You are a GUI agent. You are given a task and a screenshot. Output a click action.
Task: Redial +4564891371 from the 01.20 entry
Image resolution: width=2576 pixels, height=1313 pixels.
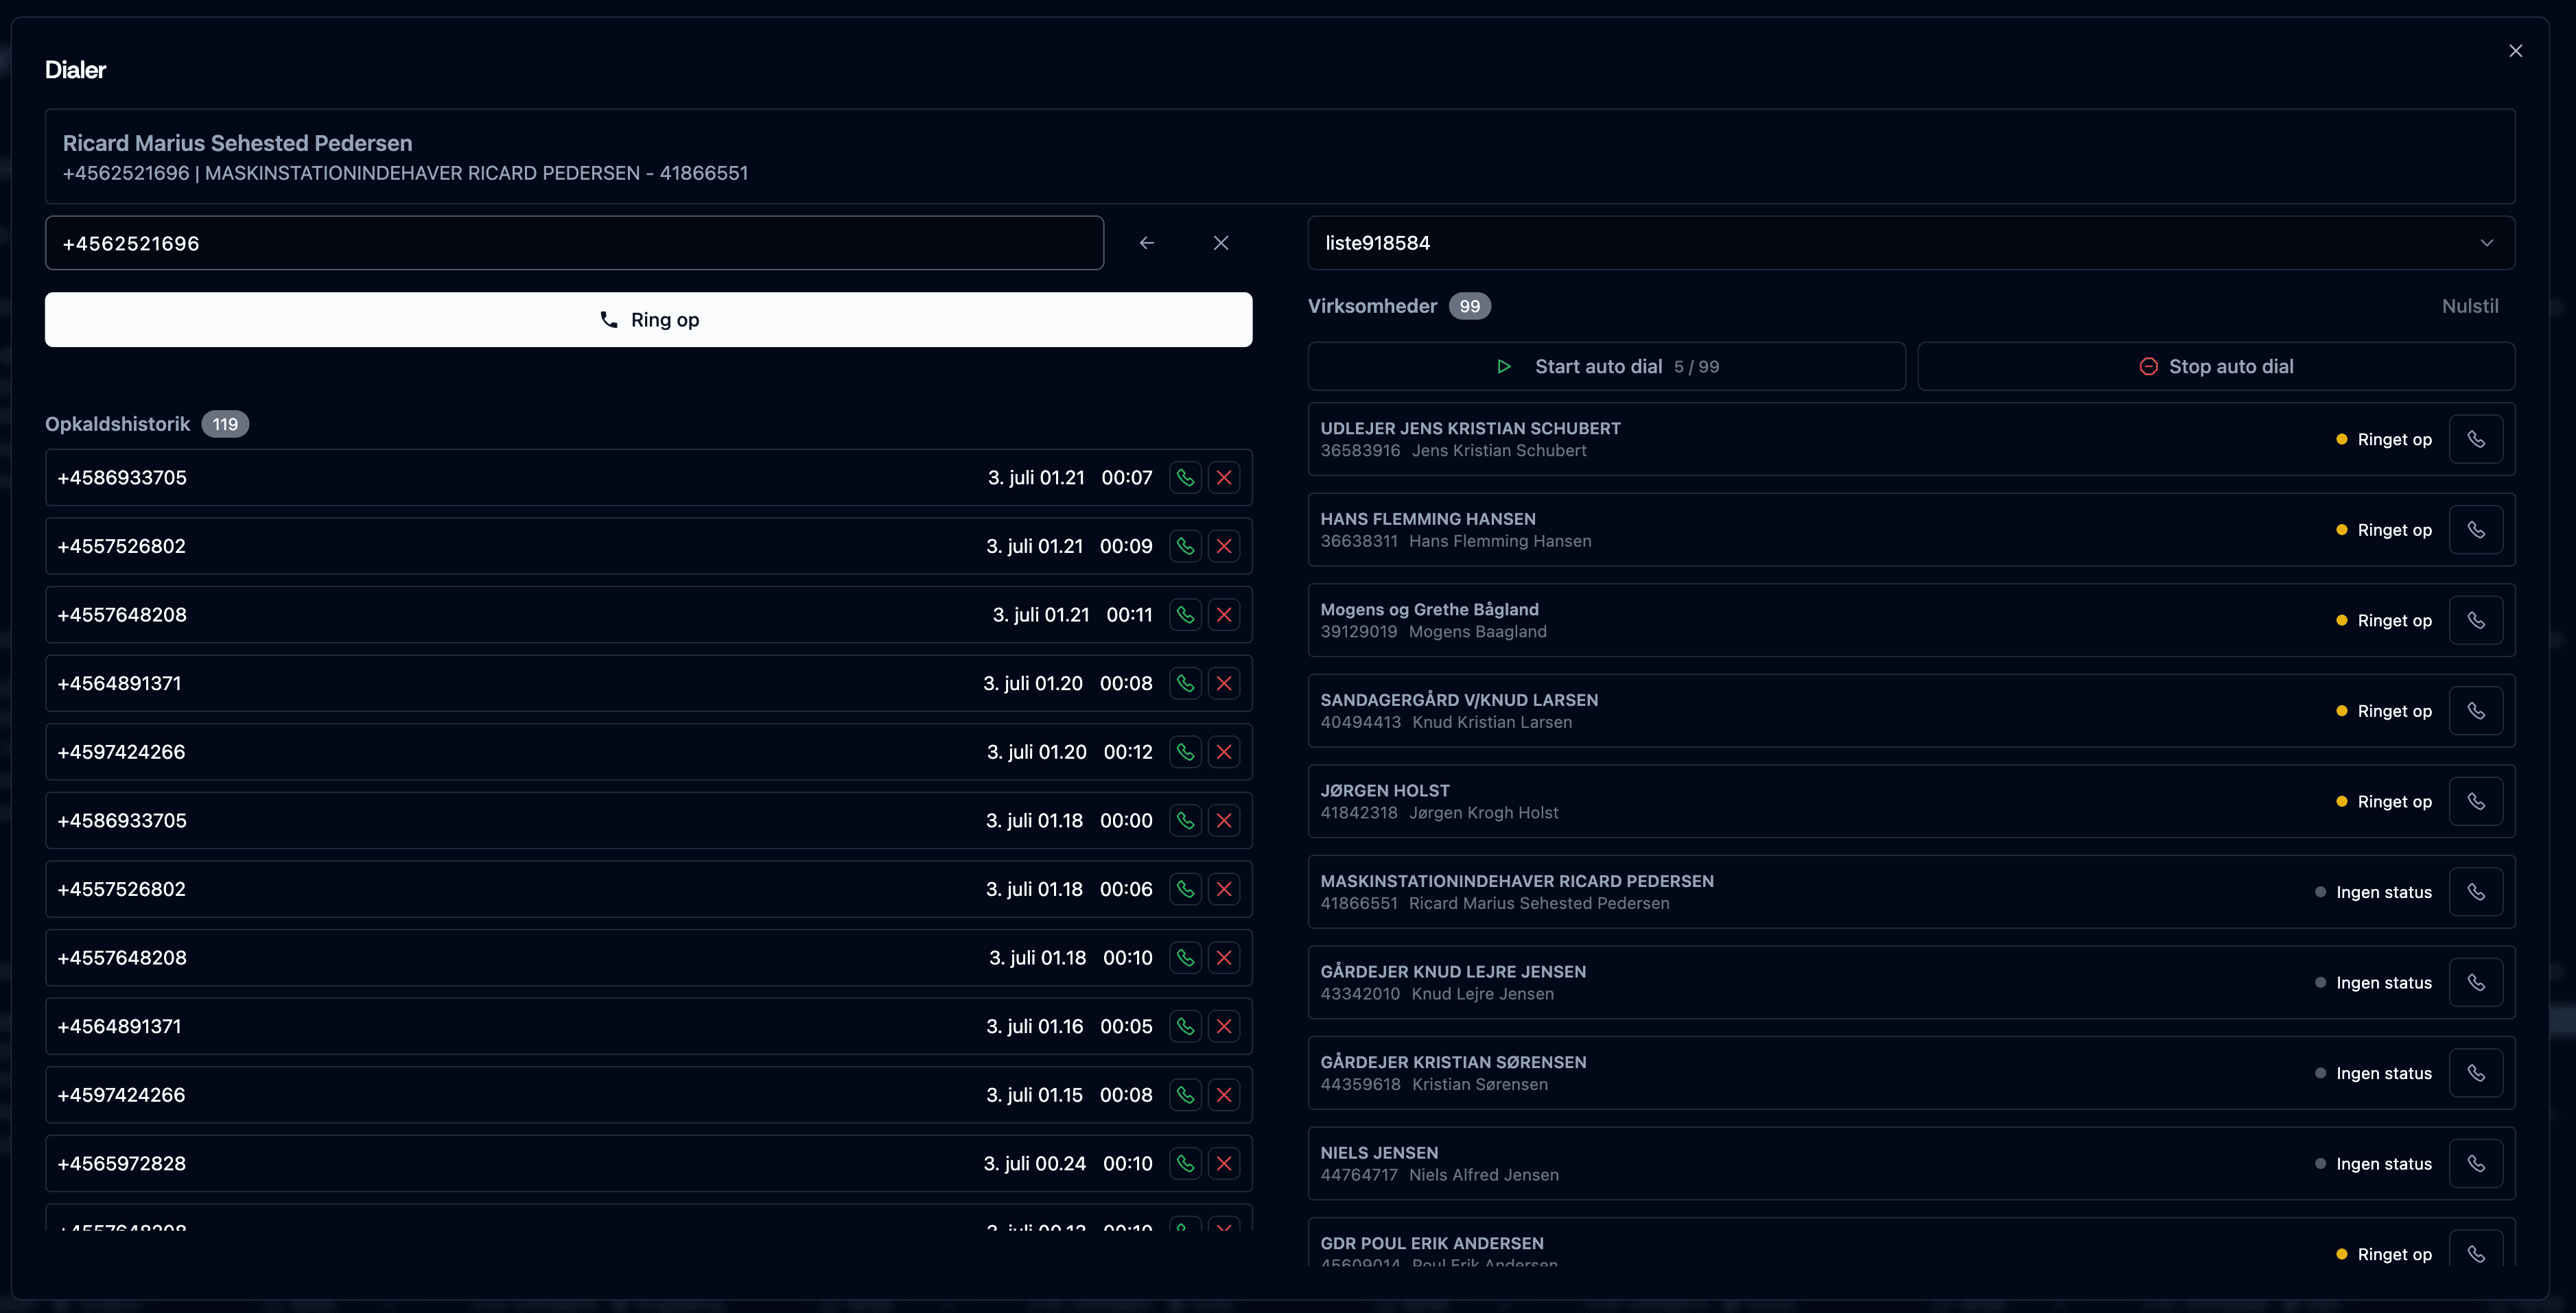(x=1185, y=683)
